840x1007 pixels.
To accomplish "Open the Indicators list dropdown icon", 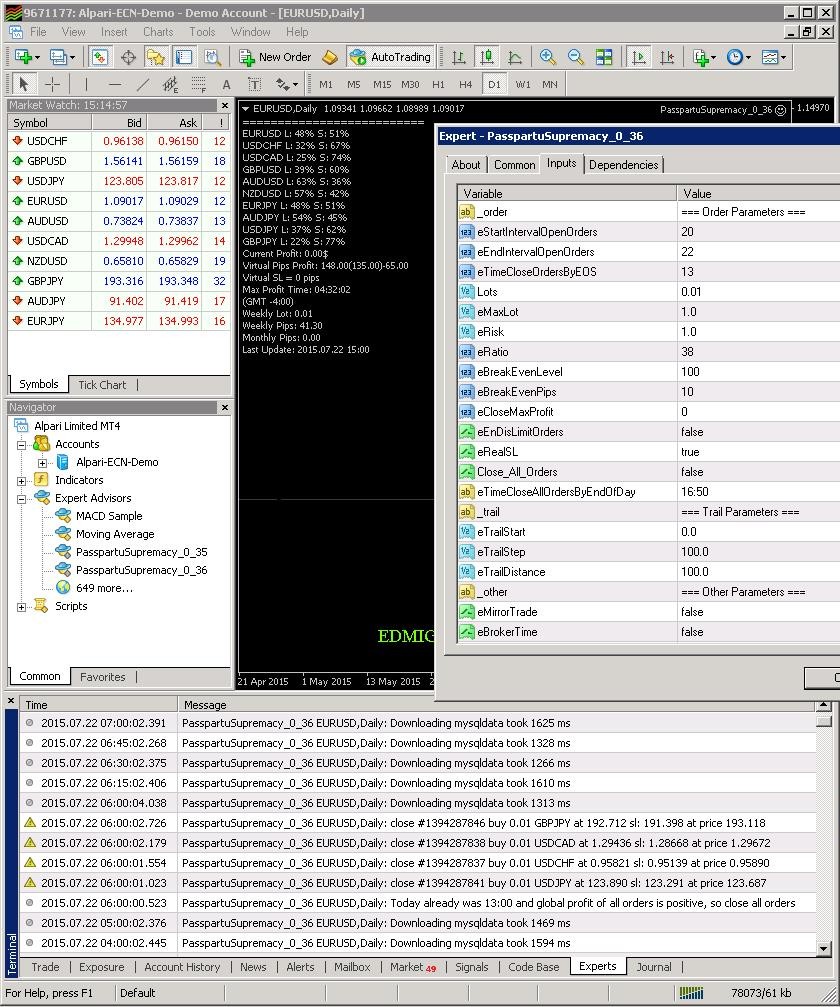I will tap(704, 57).
